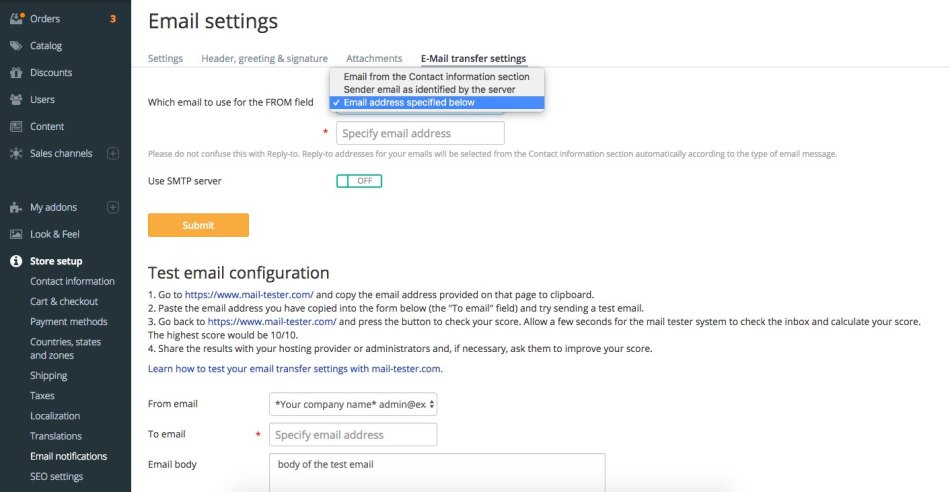Open Taxes submenu item
This screenshot has width=950, height=492.
pos(42,396)
